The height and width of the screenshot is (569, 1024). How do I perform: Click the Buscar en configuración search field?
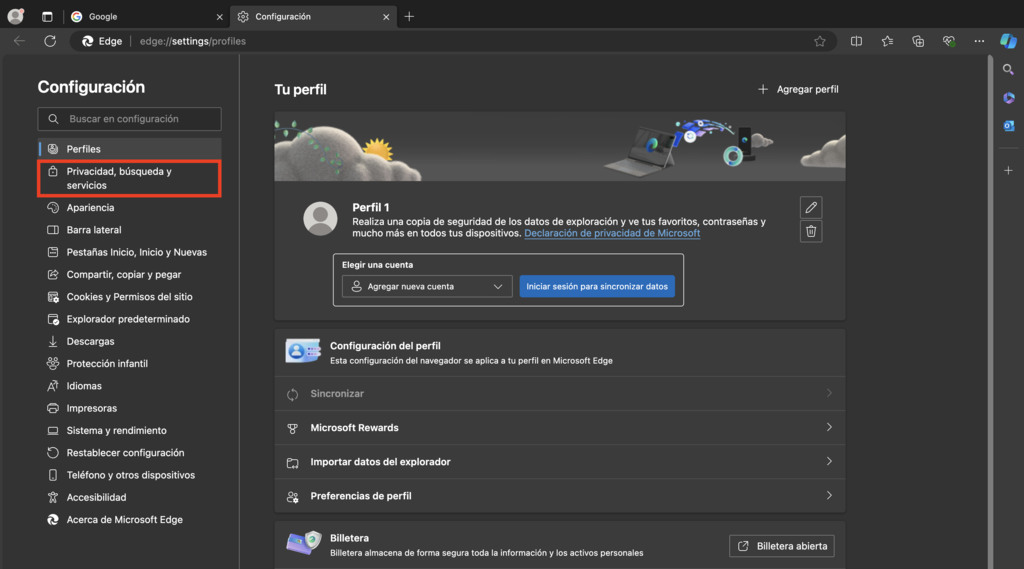pos(130,119)
